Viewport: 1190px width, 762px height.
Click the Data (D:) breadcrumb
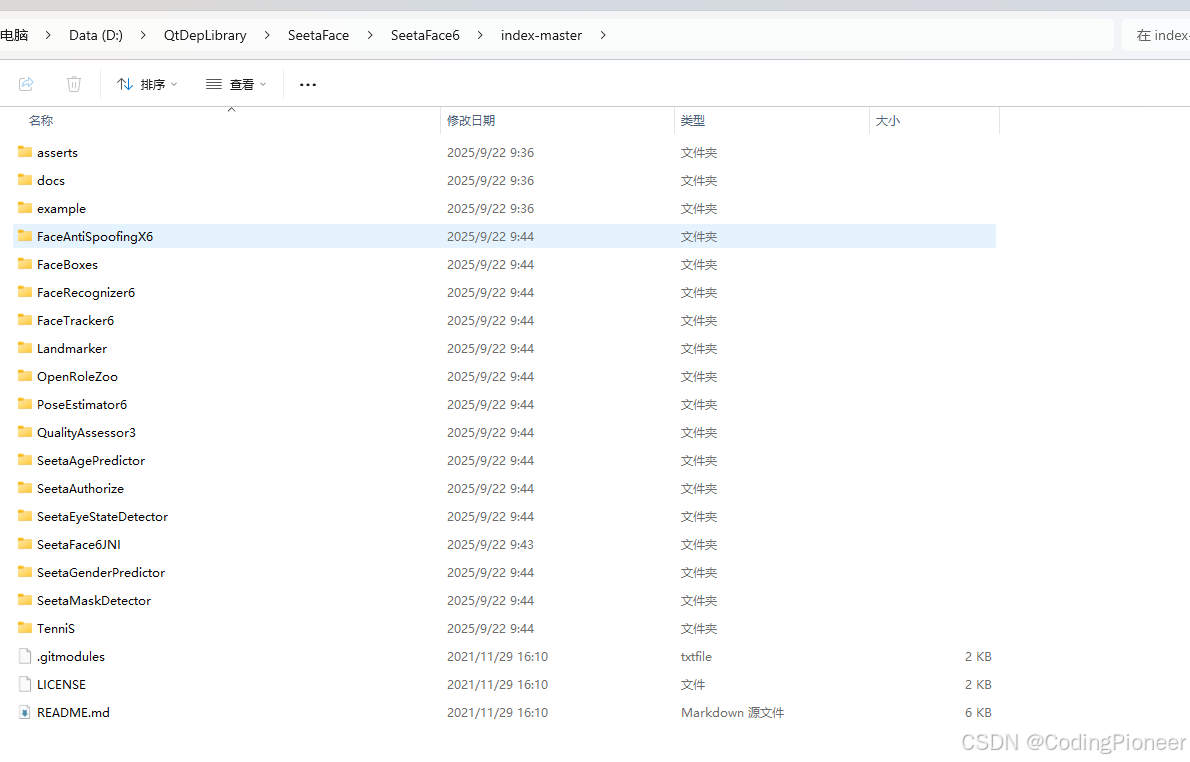pyautogui.click(x=96, y=35)
